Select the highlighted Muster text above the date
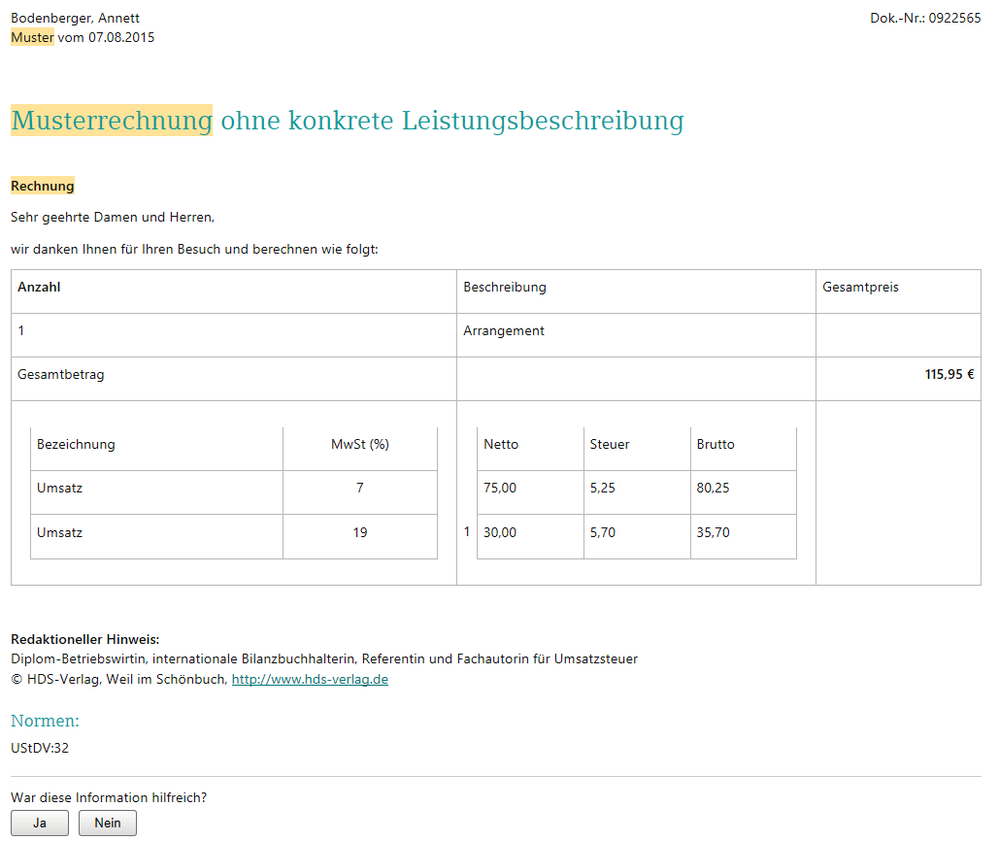Image resolution: width=999 pixels, height=849 pixels. 32,37
